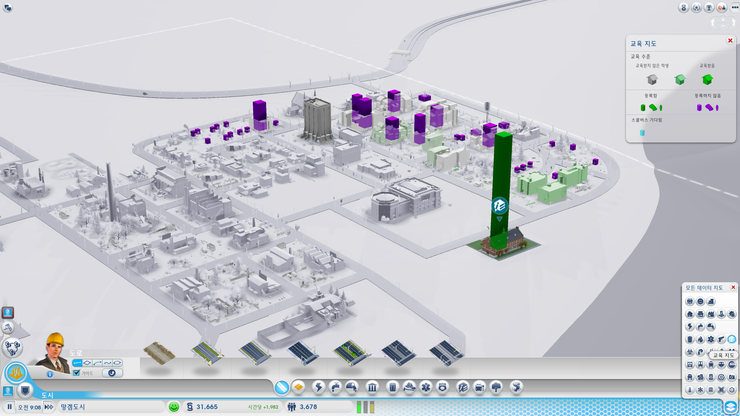The image size is (740, 416).
Task: Select rectangle road drawing mode
Action: [x=87, y=363]
